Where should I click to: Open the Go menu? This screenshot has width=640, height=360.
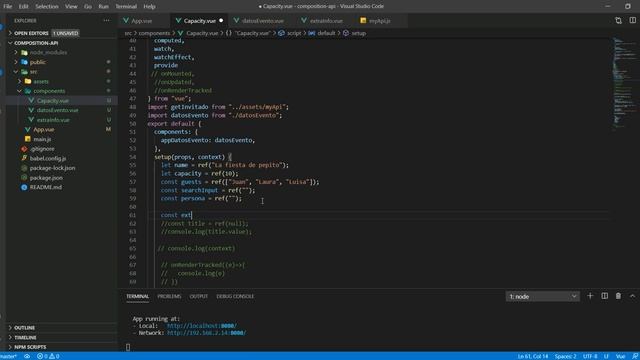coord(88,7)
